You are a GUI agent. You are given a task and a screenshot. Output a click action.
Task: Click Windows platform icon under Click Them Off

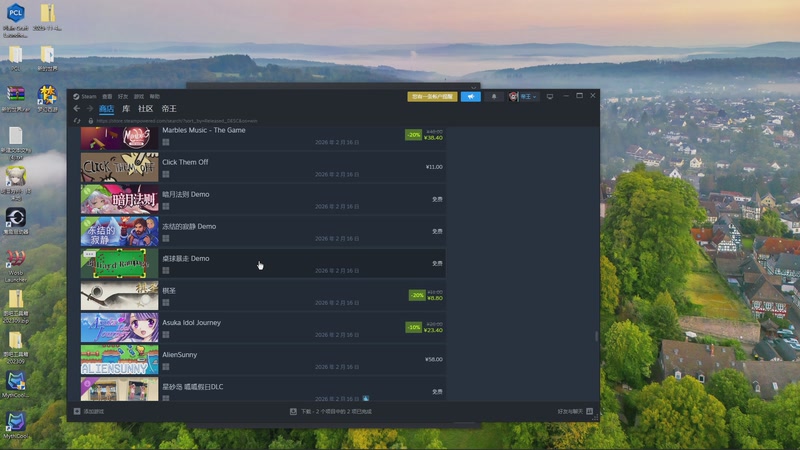pos(166,174)
